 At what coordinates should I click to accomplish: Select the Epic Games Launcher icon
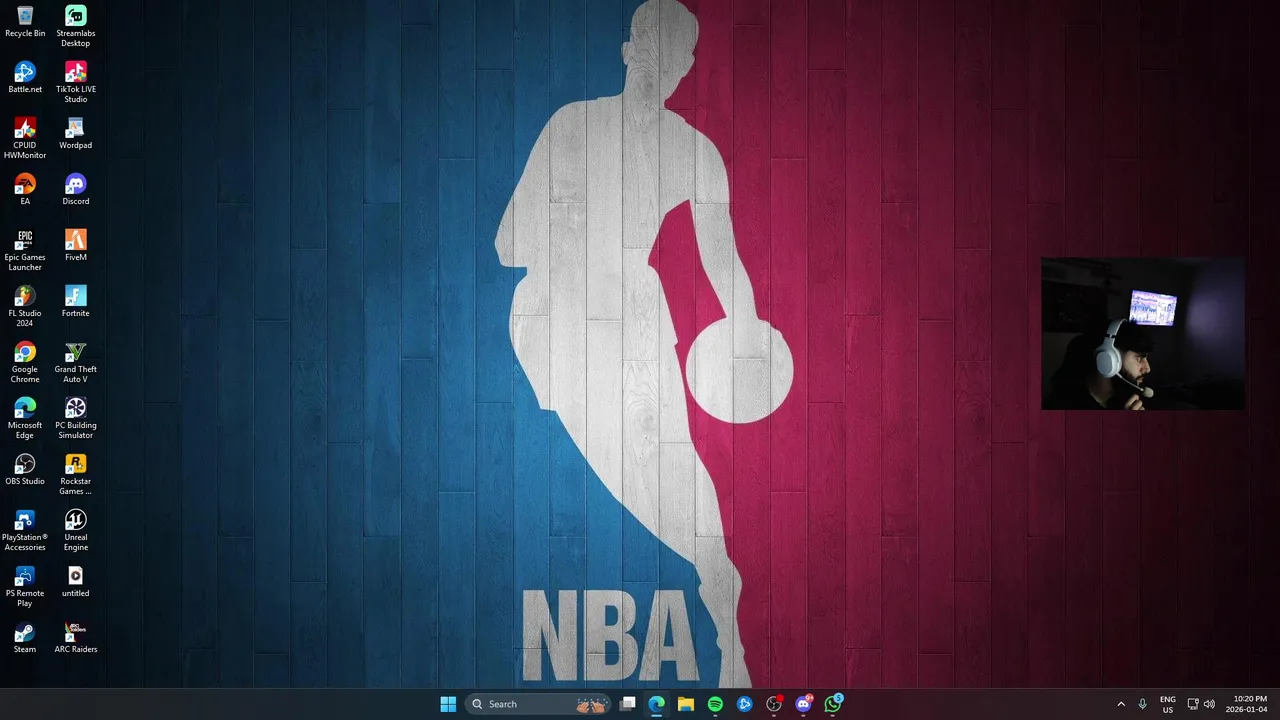tap(25, 250)
